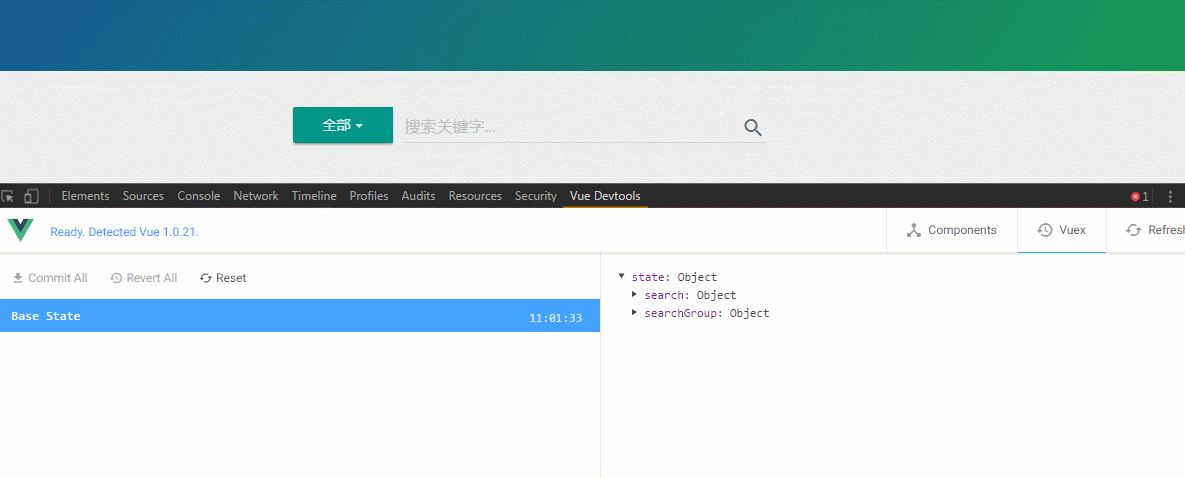Screen dimensions: 1185x478
Task: Expand the search Object node
Action: 634,295
